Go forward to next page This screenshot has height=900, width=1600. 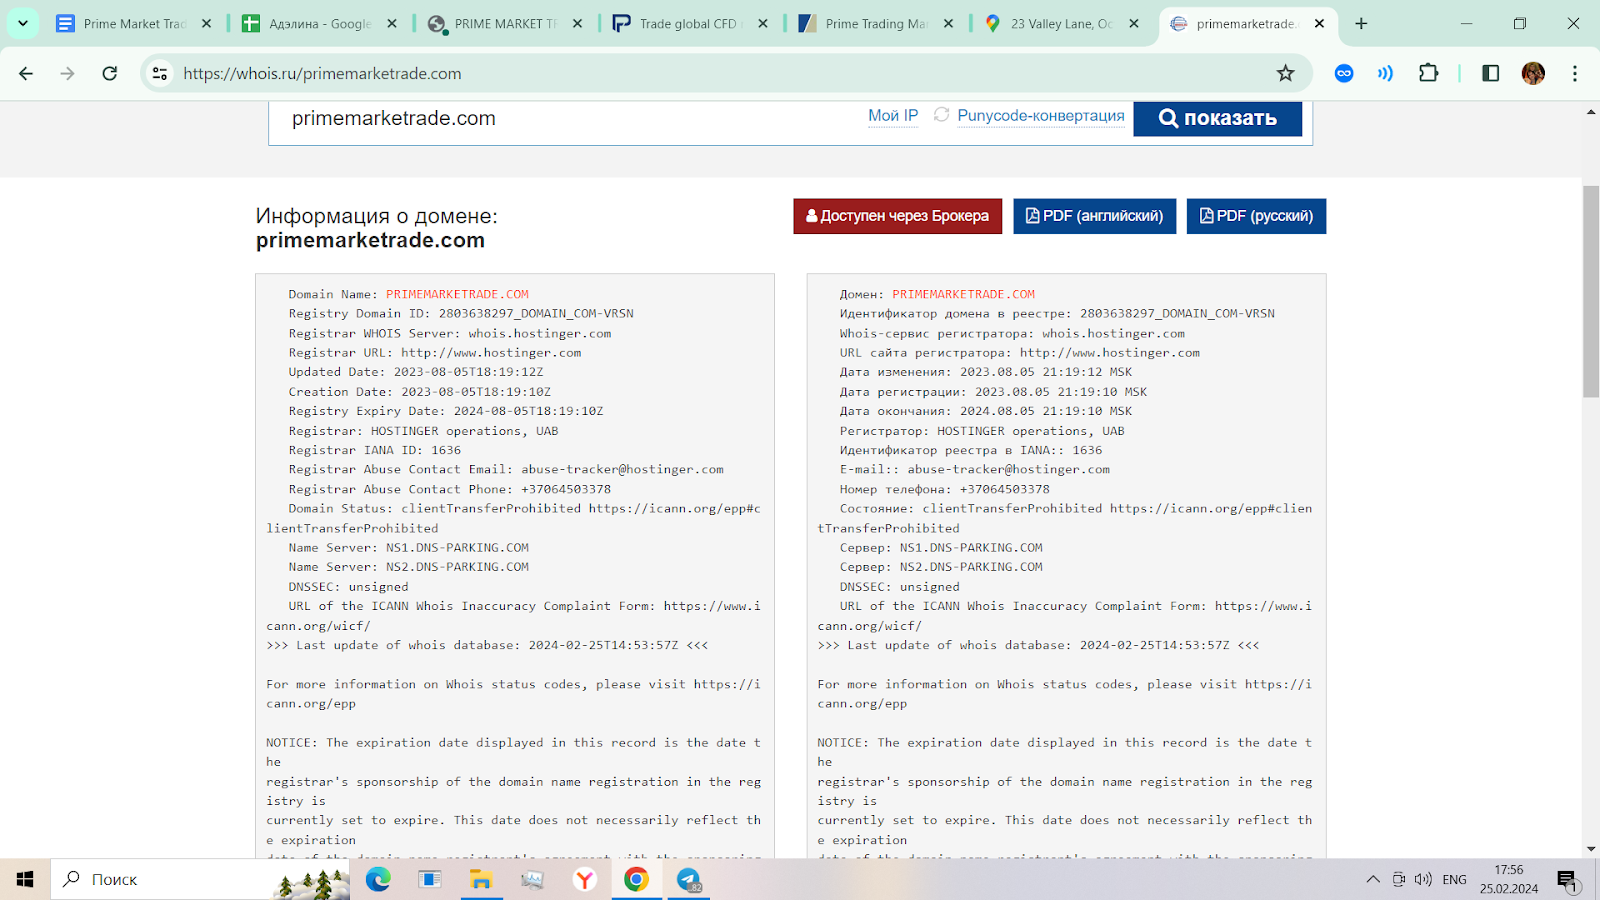[67, 73]
